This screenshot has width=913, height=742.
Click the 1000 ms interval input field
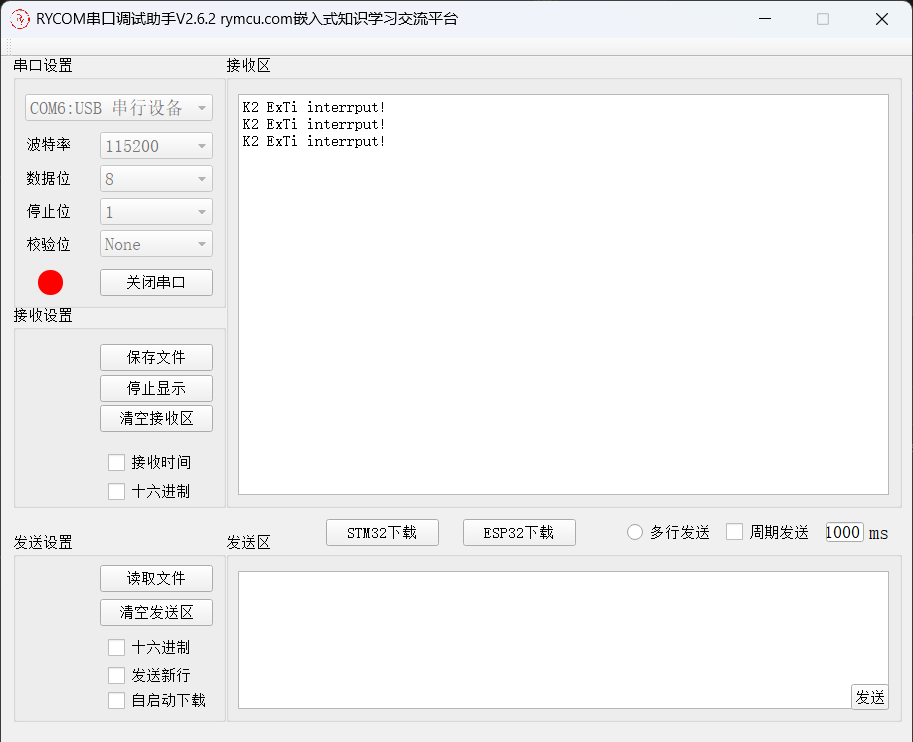coord(843,531)
